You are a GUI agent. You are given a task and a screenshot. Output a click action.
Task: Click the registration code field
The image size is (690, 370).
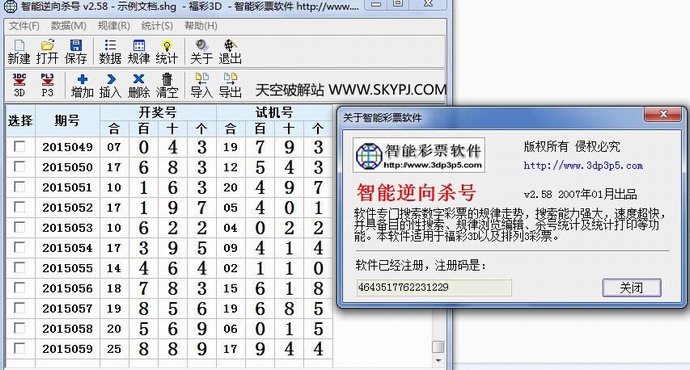coord(434,287)
